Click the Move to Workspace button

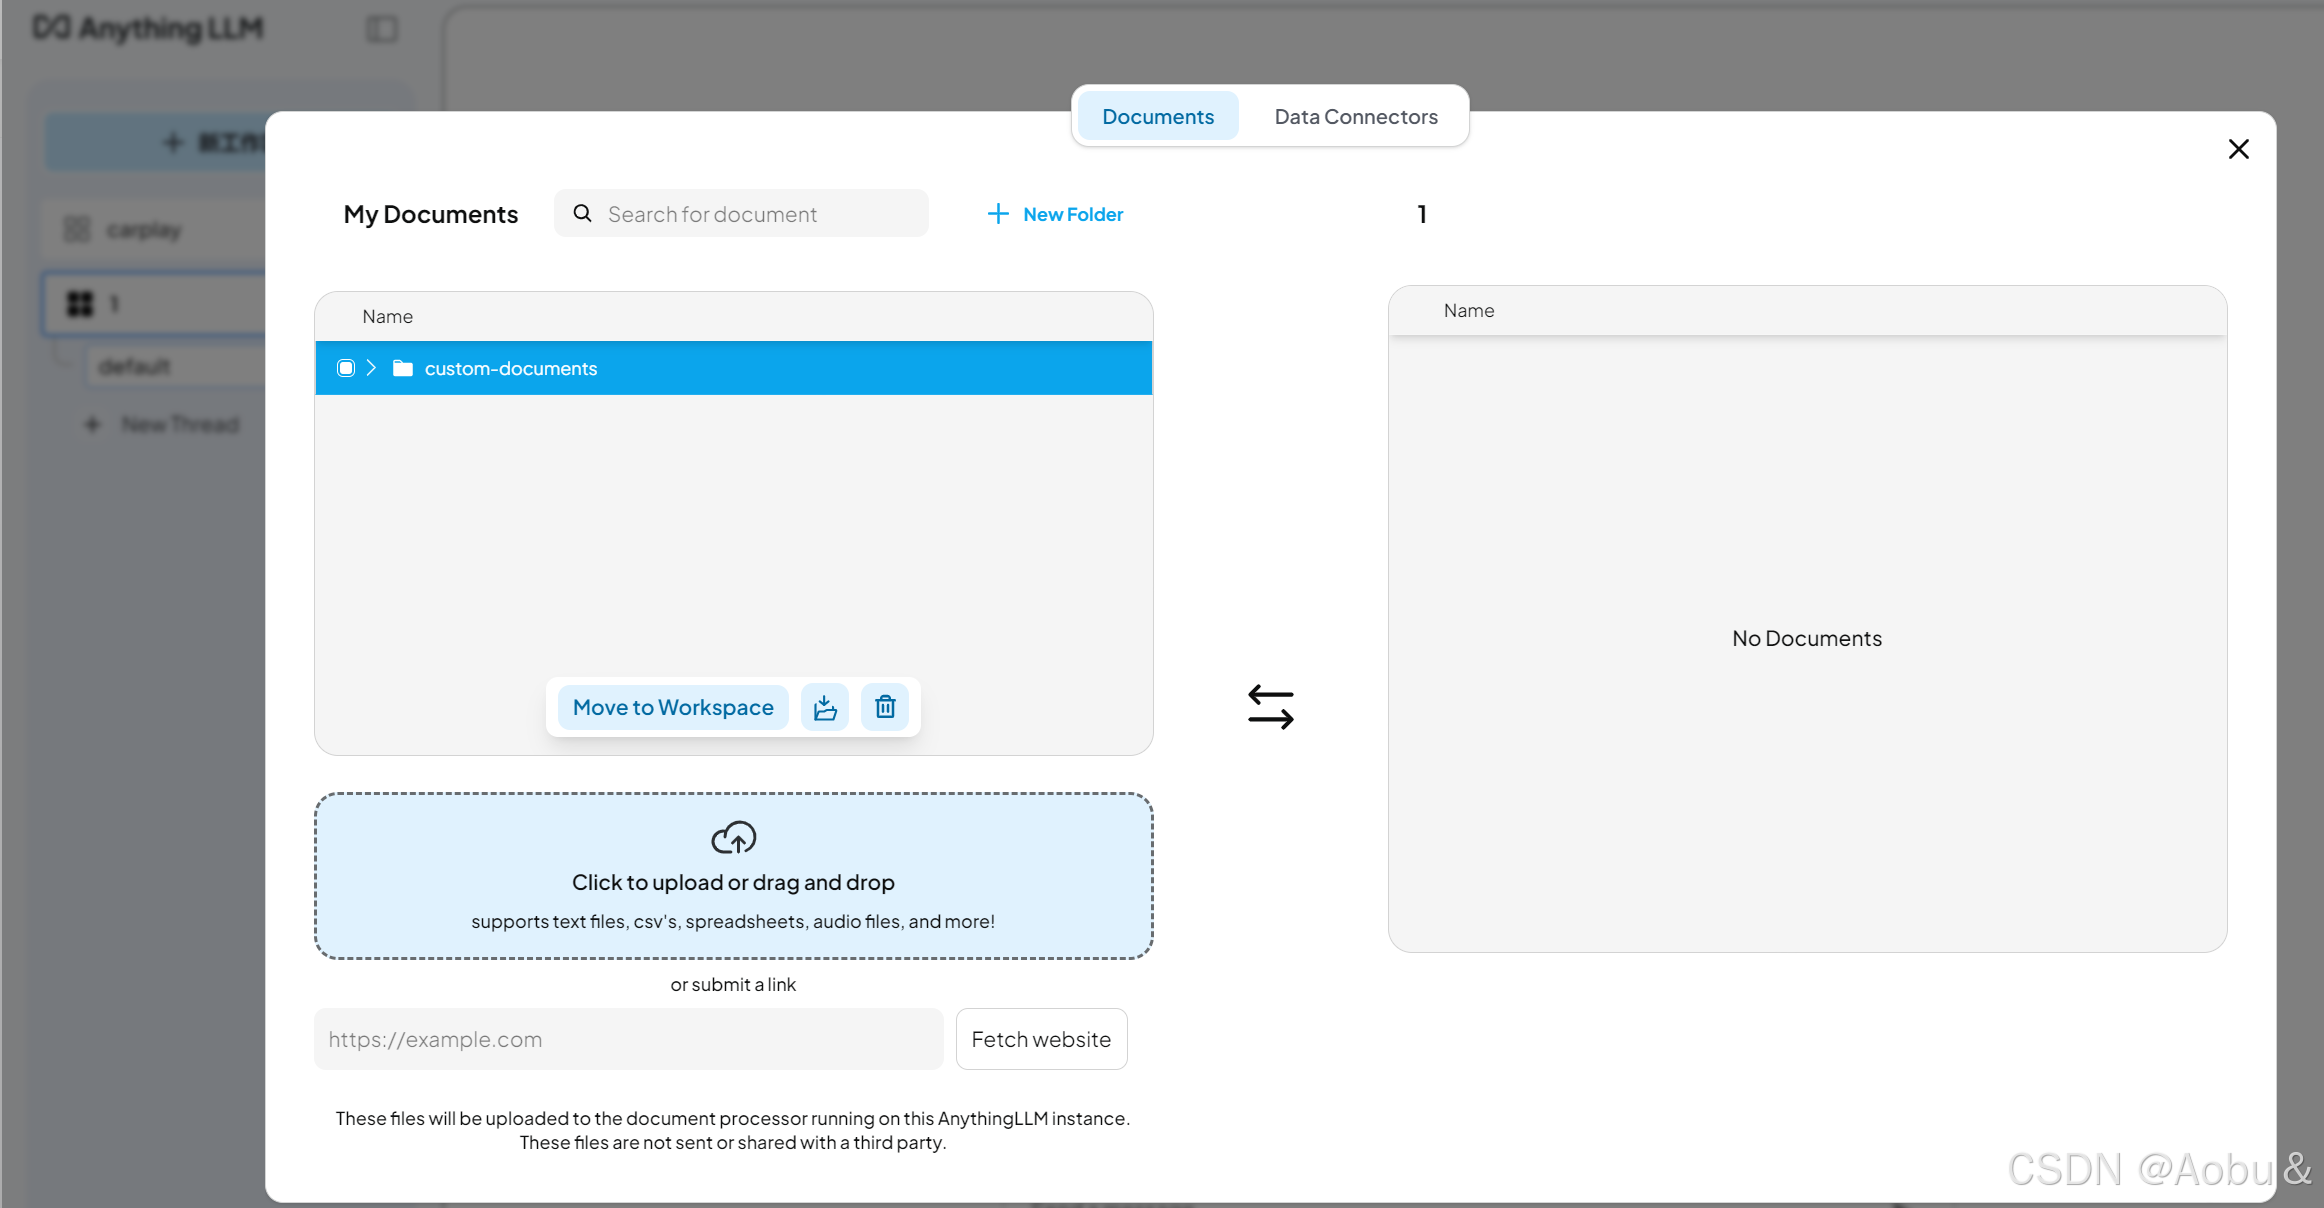(x=673, y=707)
